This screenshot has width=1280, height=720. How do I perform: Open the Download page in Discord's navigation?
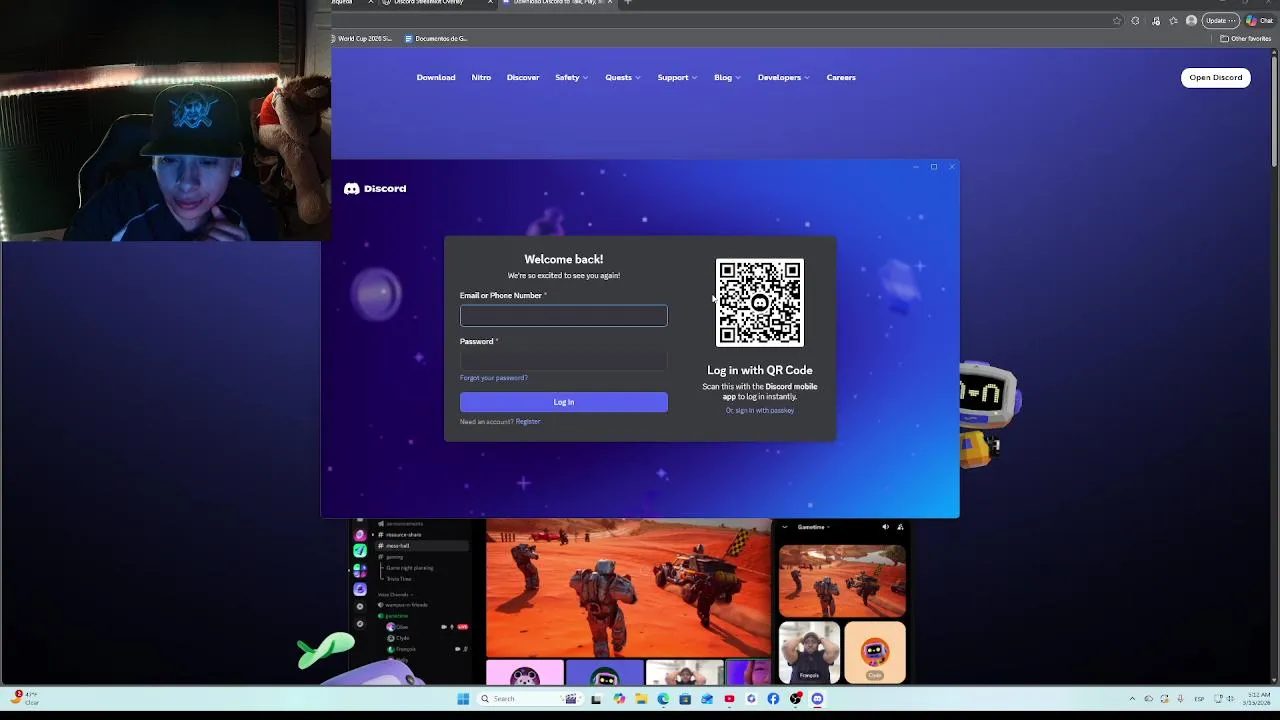(436, 77)
